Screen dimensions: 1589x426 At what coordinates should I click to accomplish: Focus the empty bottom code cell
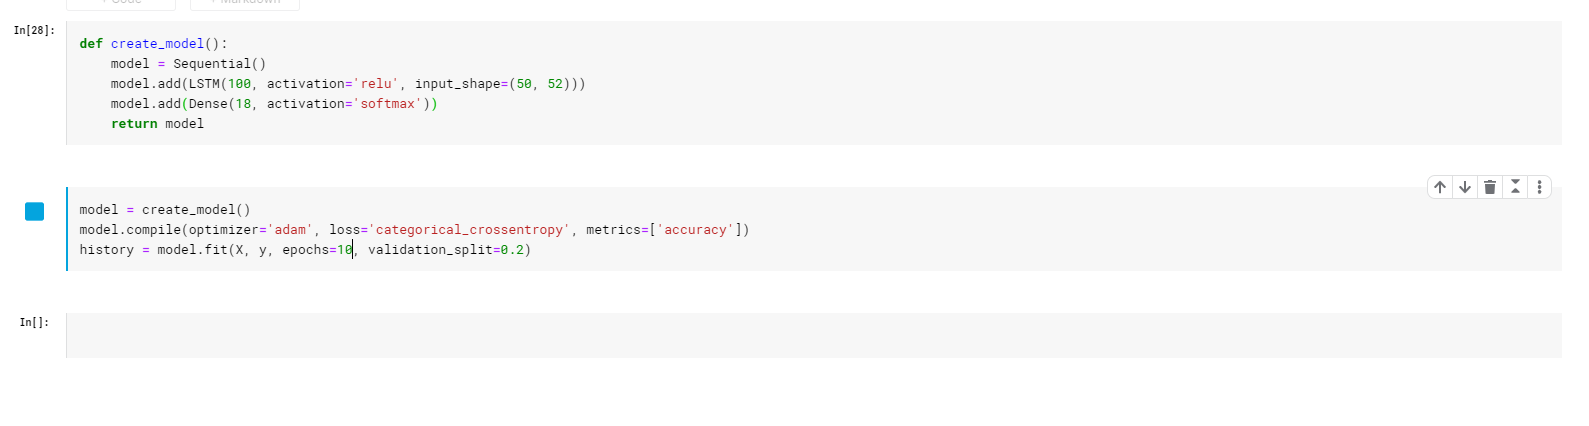click(x=814, y=335)
